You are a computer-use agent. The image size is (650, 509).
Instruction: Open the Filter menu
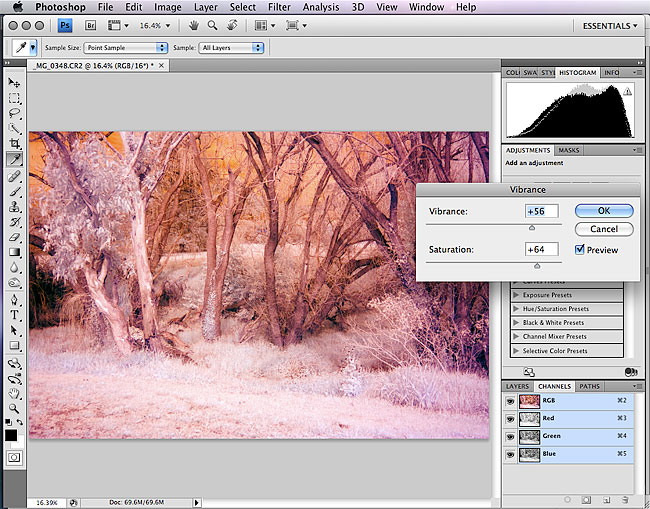pos(277,7)
